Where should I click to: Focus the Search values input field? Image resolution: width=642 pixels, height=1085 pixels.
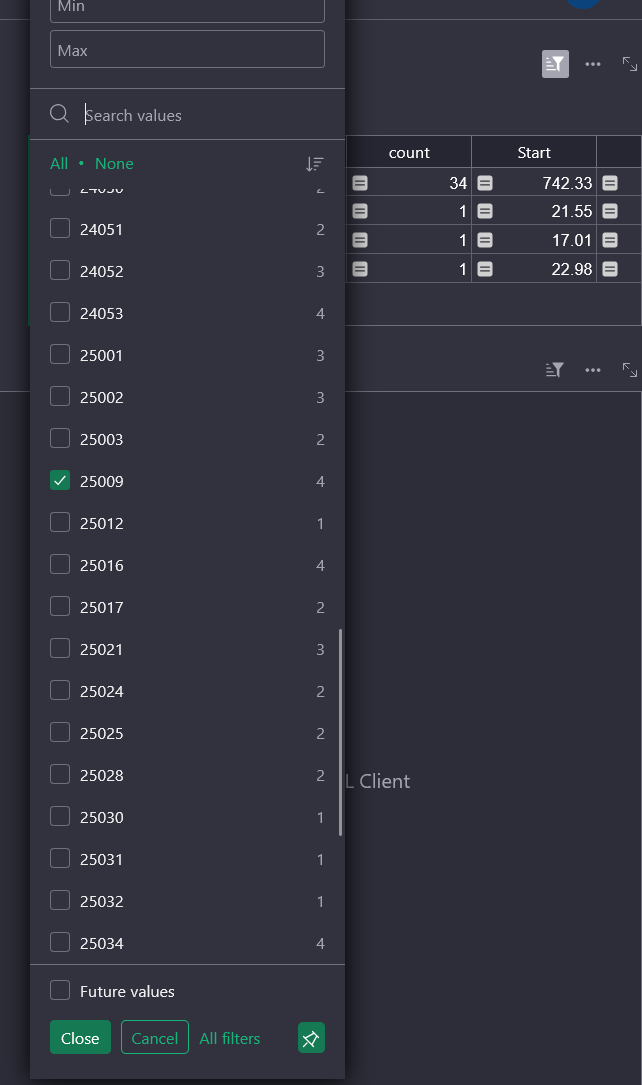click(200, 115)
